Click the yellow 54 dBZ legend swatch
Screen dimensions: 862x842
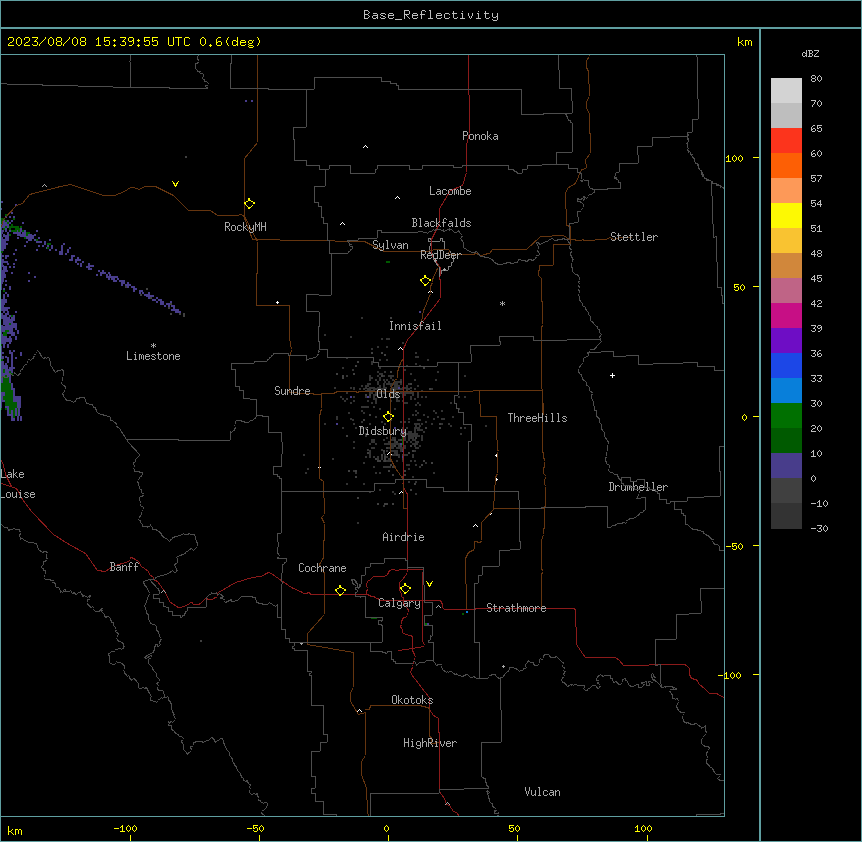pyautogui.click(x=786, y=215)
